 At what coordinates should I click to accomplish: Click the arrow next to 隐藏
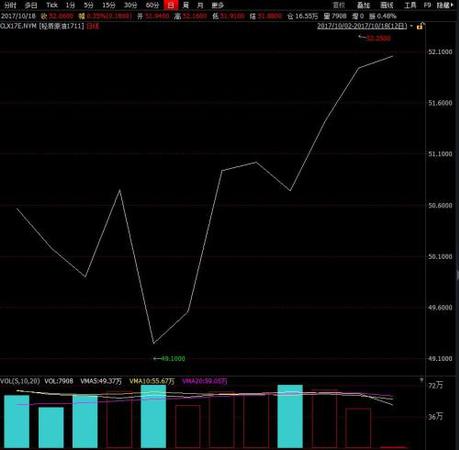tap(452, 5)
